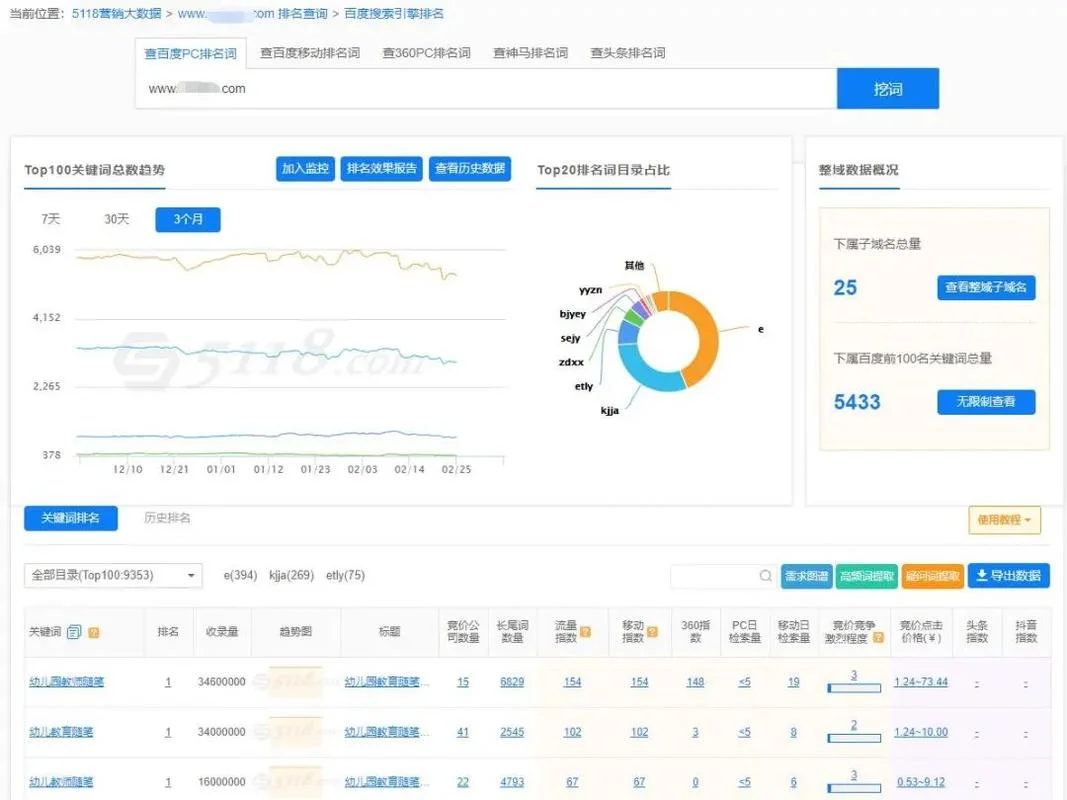Click bid price 1.24~10.00
Image resolution: width=1067 pixels, height=800 pixels.
click(921, 732)
